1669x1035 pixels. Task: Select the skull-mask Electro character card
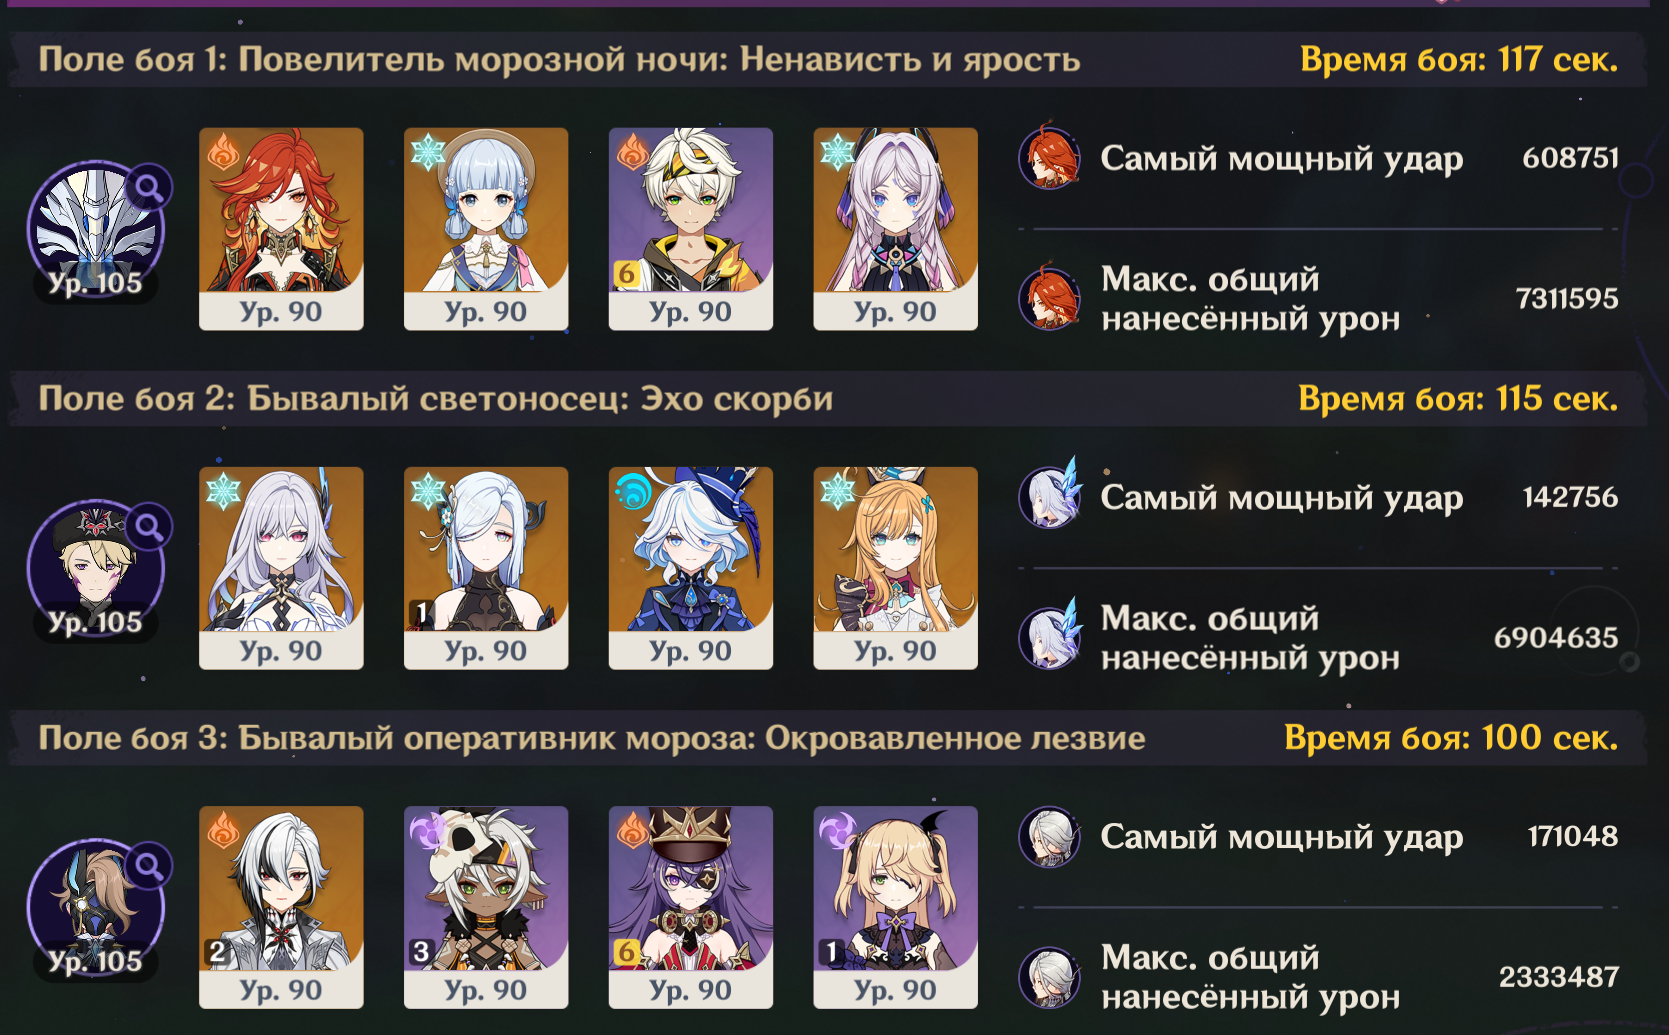[x=486, y=907]
